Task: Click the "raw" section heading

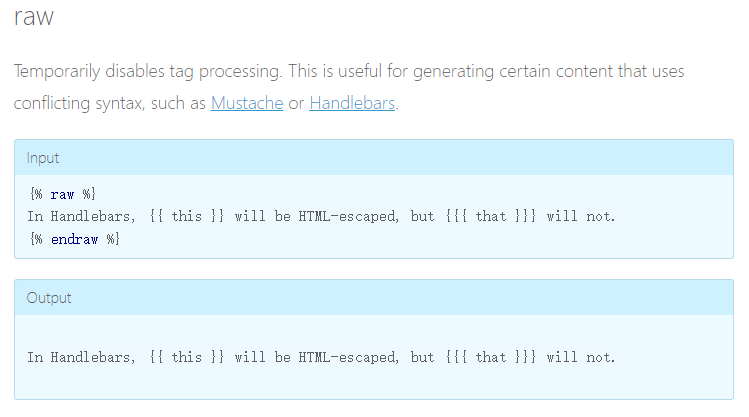Action: 34,17
